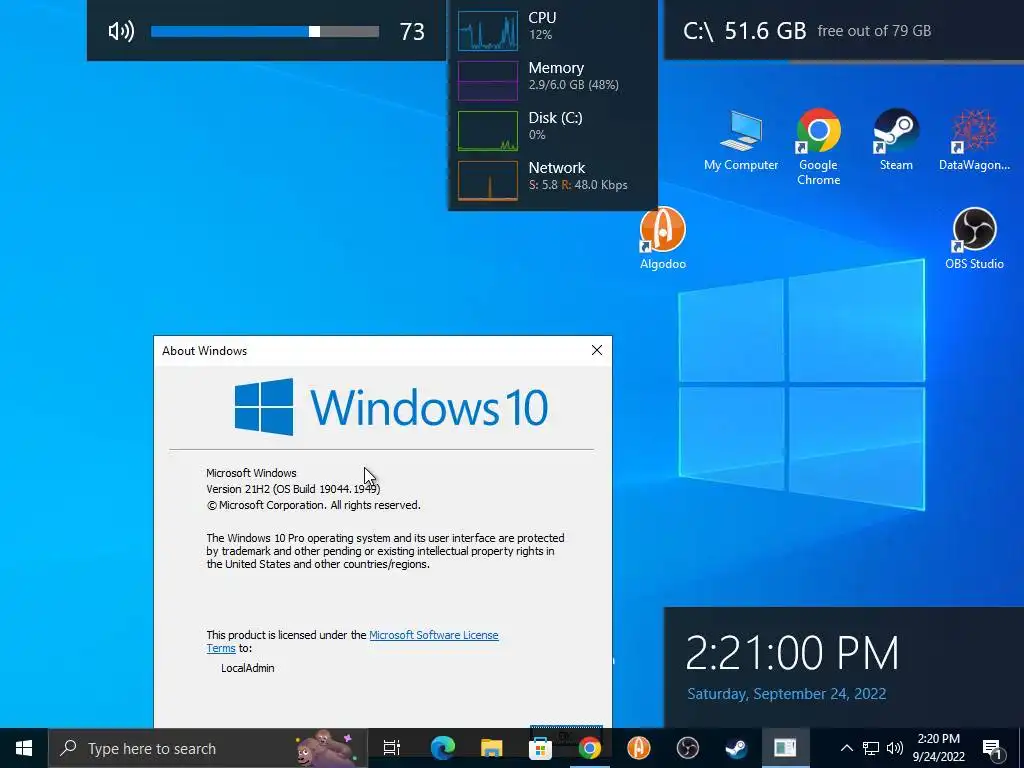Click the Network activity graph
This screenshot has height=768, width=1024.
click(x=488, y=180)
